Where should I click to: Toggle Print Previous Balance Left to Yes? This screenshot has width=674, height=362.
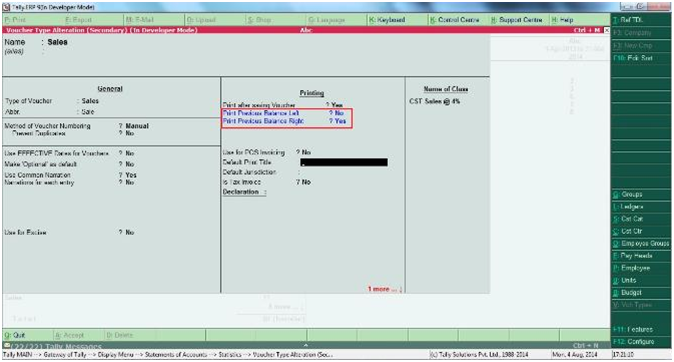(x=339, y=113)
